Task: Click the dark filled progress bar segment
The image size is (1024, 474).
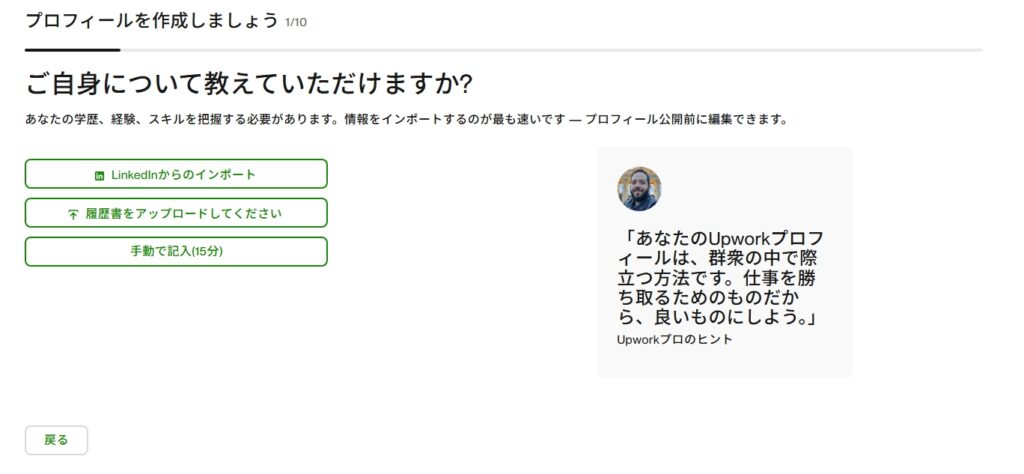Action: pos(72,49)
